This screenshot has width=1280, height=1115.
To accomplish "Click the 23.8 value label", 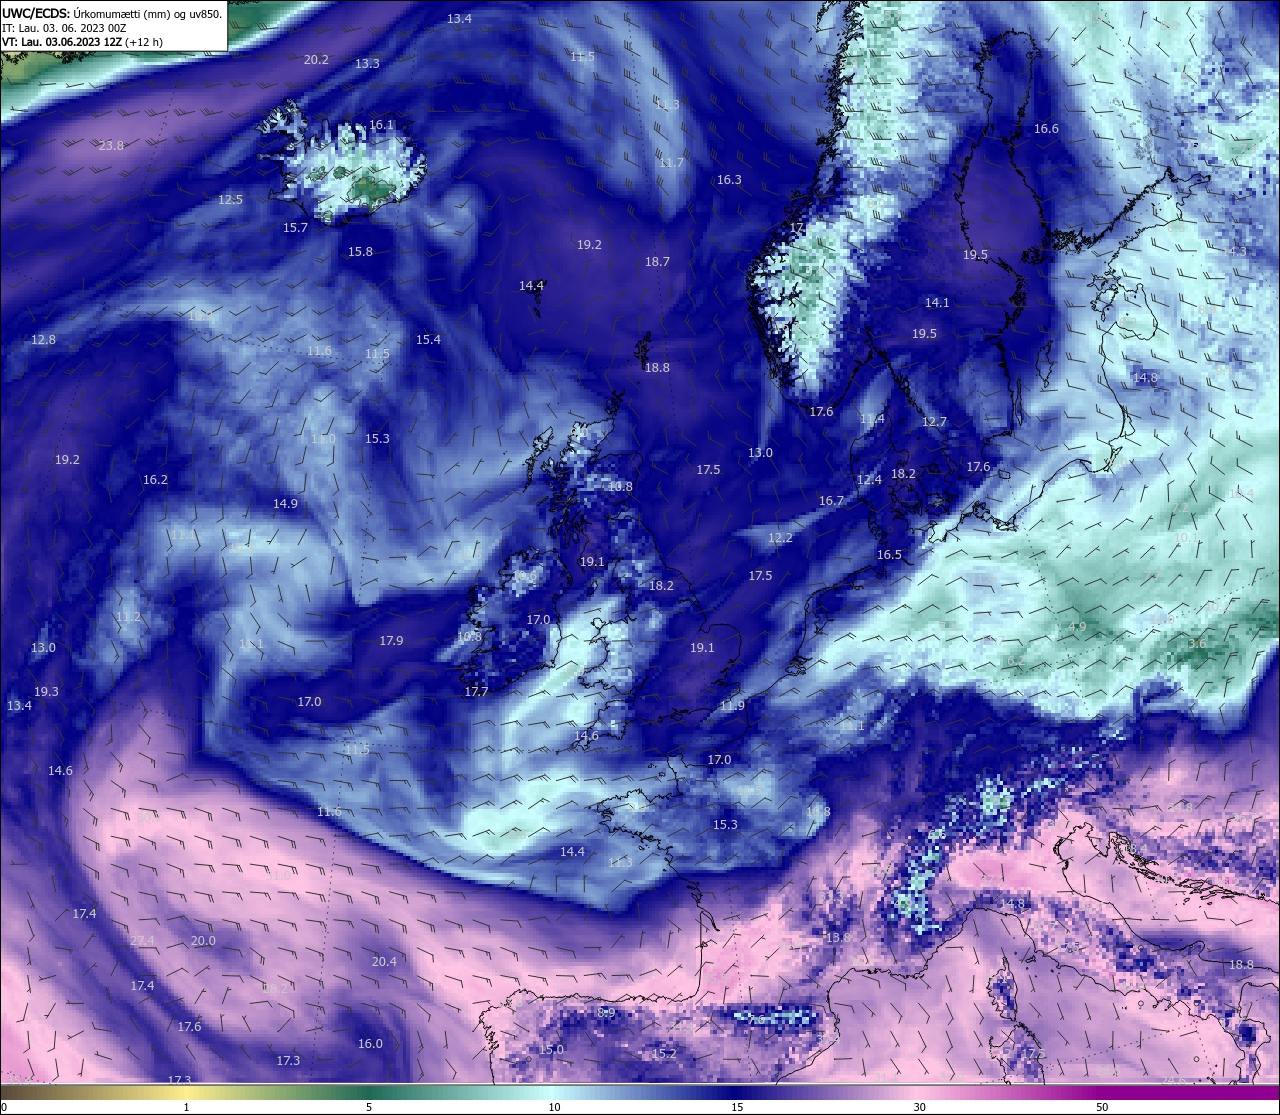I will 111,146.
